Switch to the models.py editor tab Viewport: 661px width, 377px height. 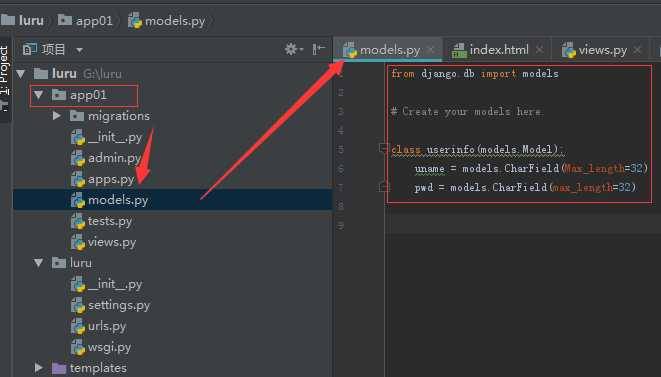point(390,50)
